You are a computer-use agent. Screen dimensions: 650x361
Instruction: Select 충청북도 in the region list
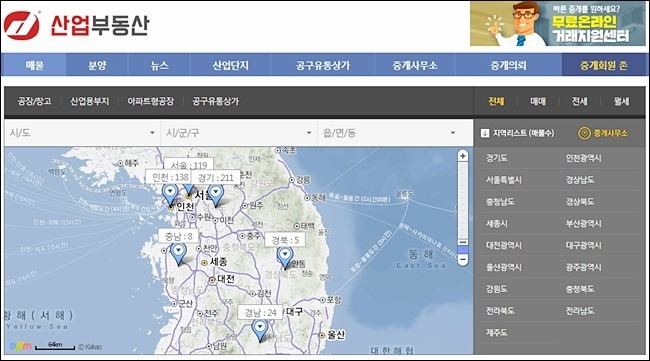coord(580,289)
